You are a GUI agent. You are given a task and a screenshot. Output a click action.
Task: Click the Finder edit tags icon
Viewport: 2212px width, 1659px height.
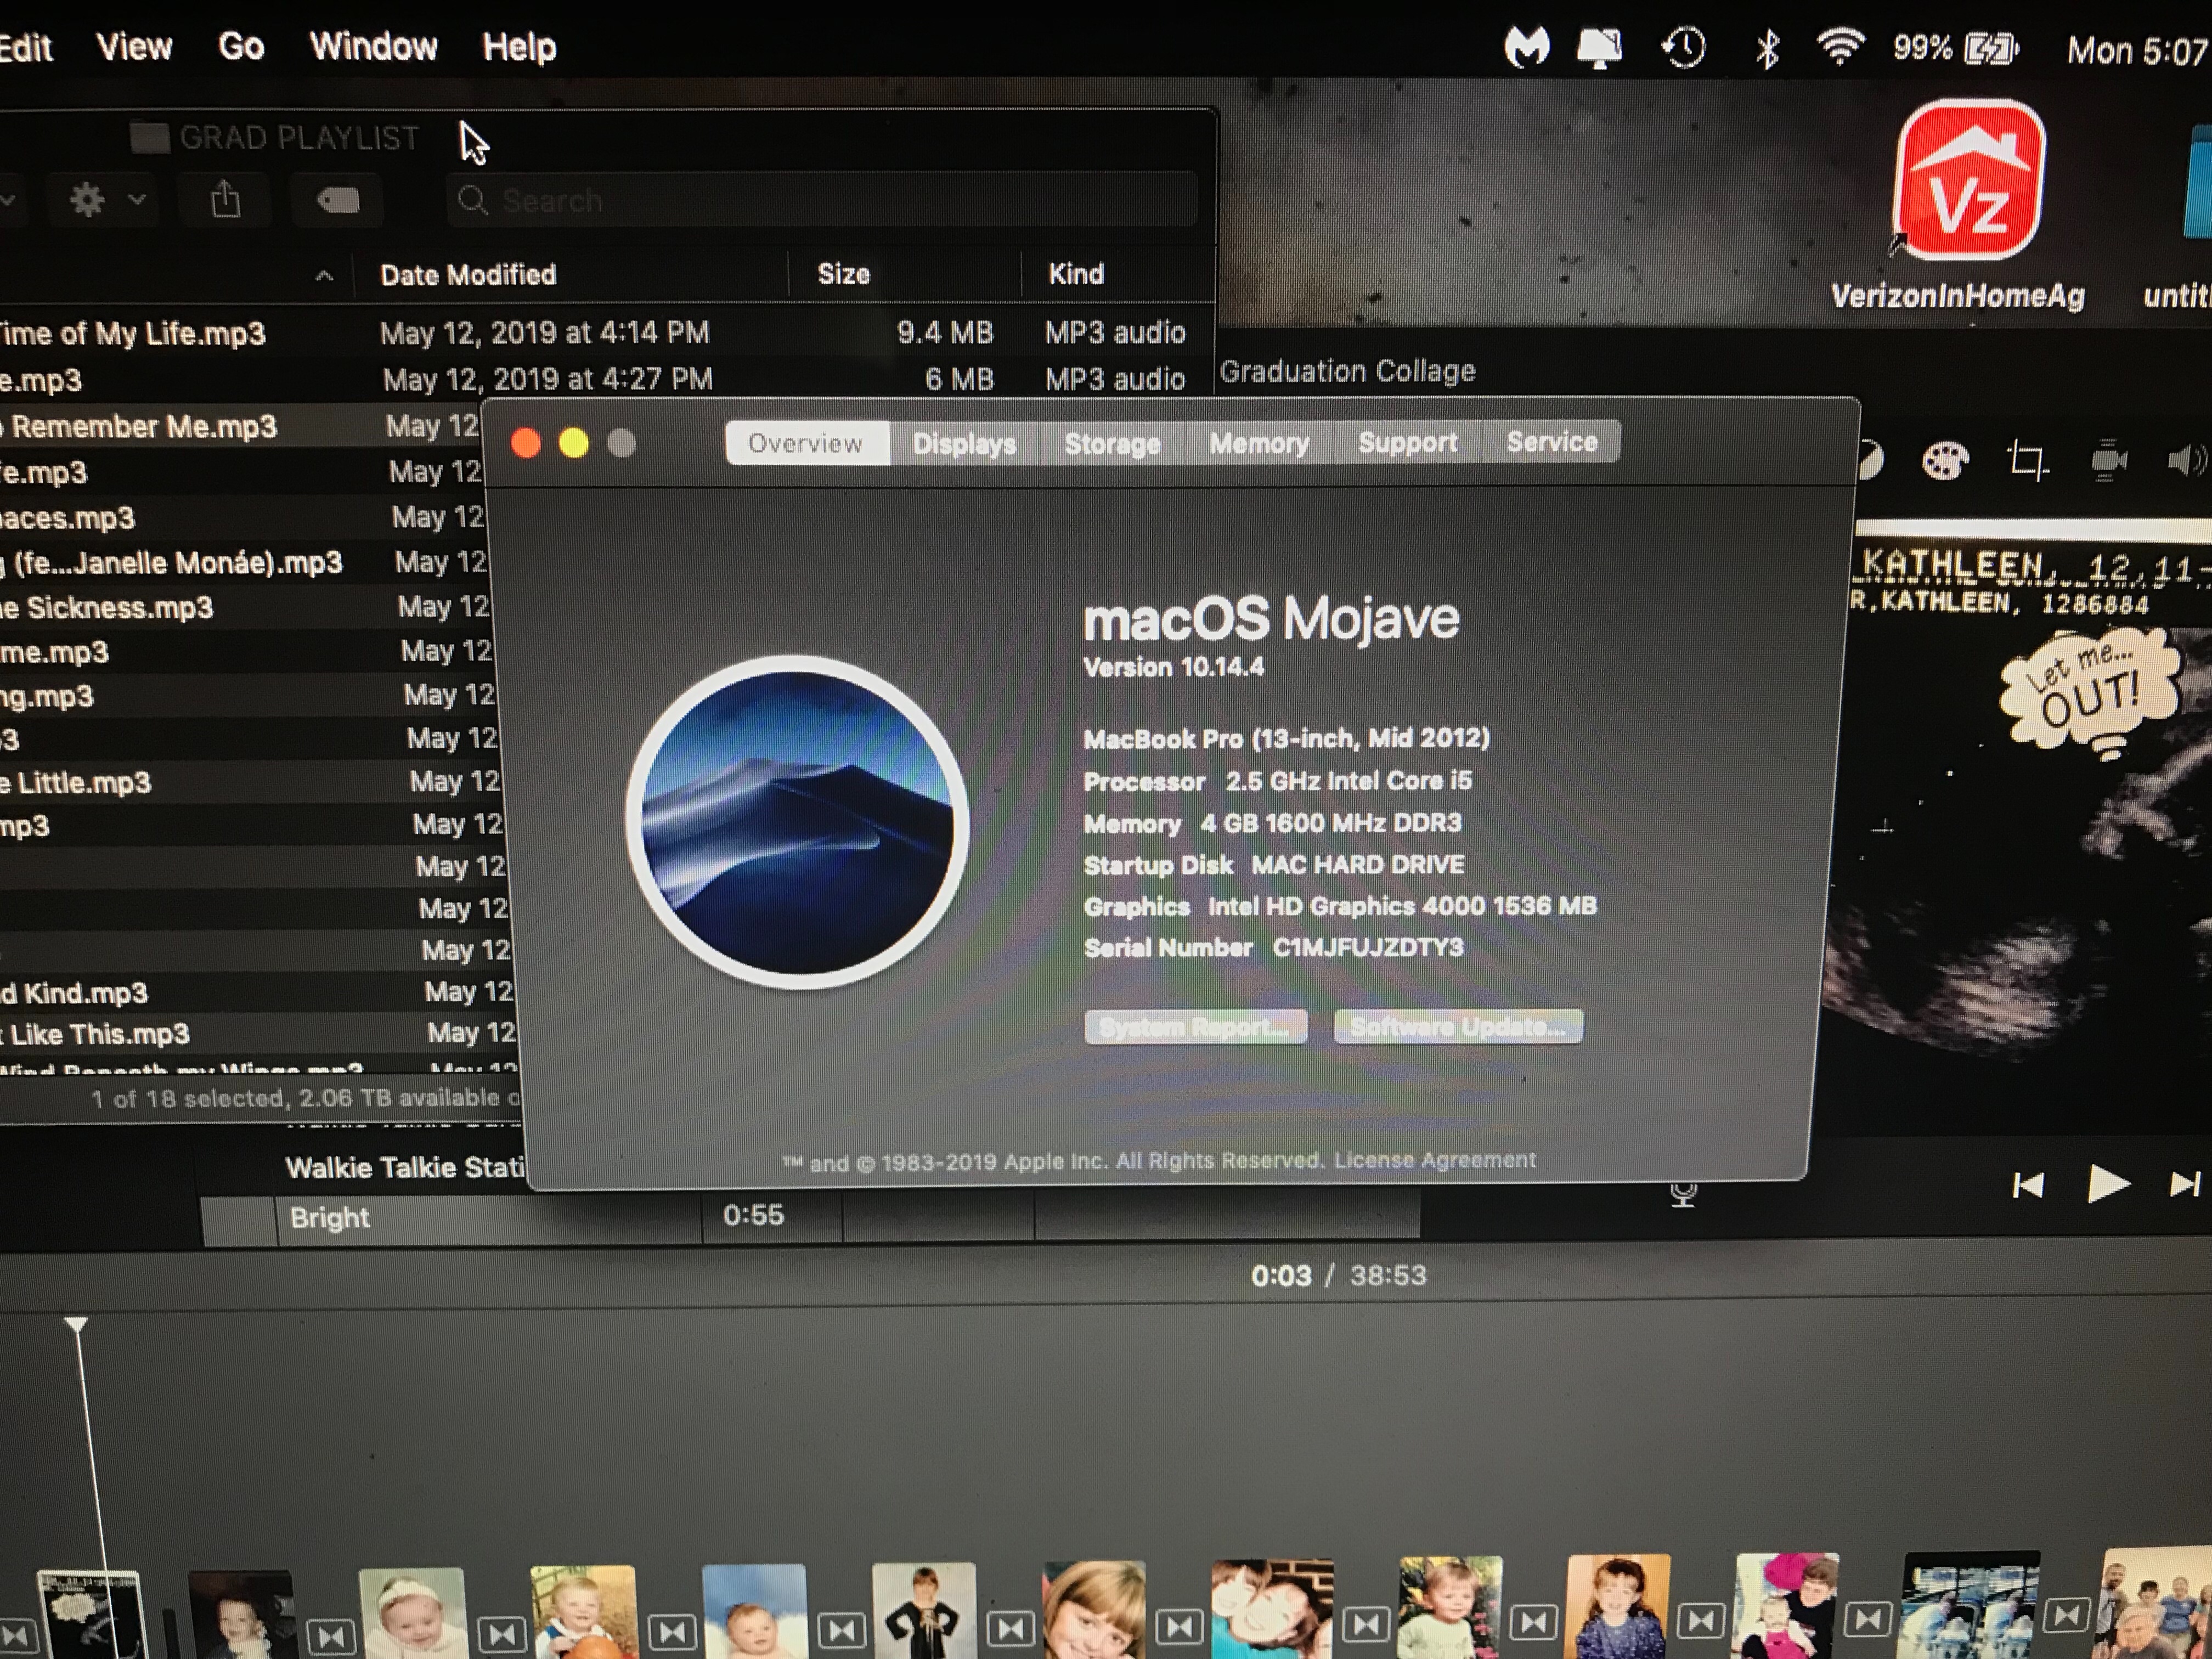[x=338, y=201]
